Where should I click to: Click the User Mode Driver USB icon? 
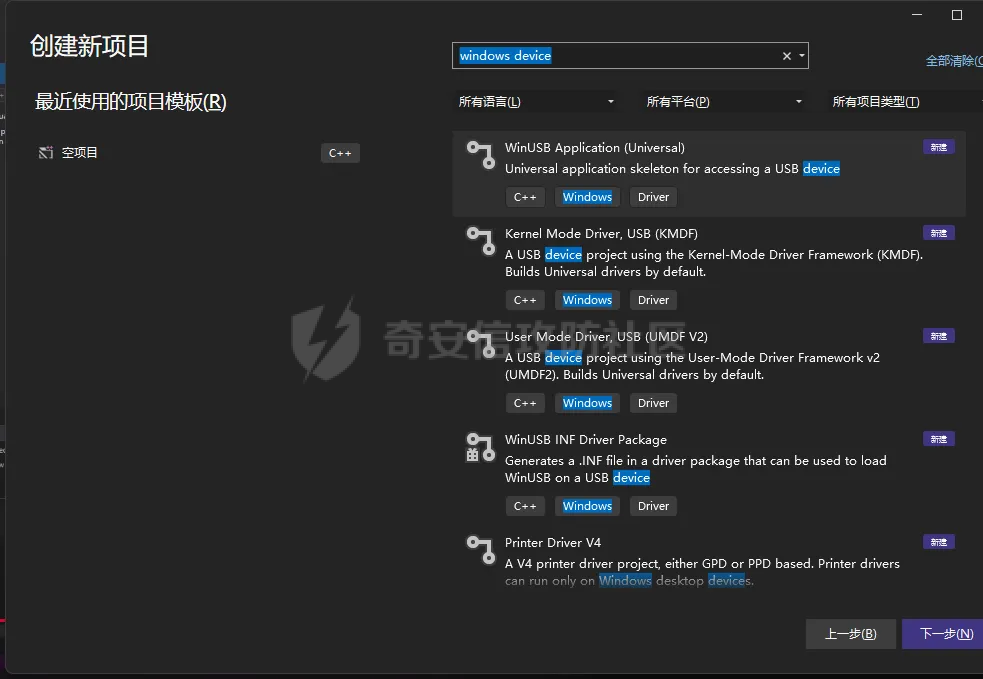pyautogui.click(x=480, y=343)
